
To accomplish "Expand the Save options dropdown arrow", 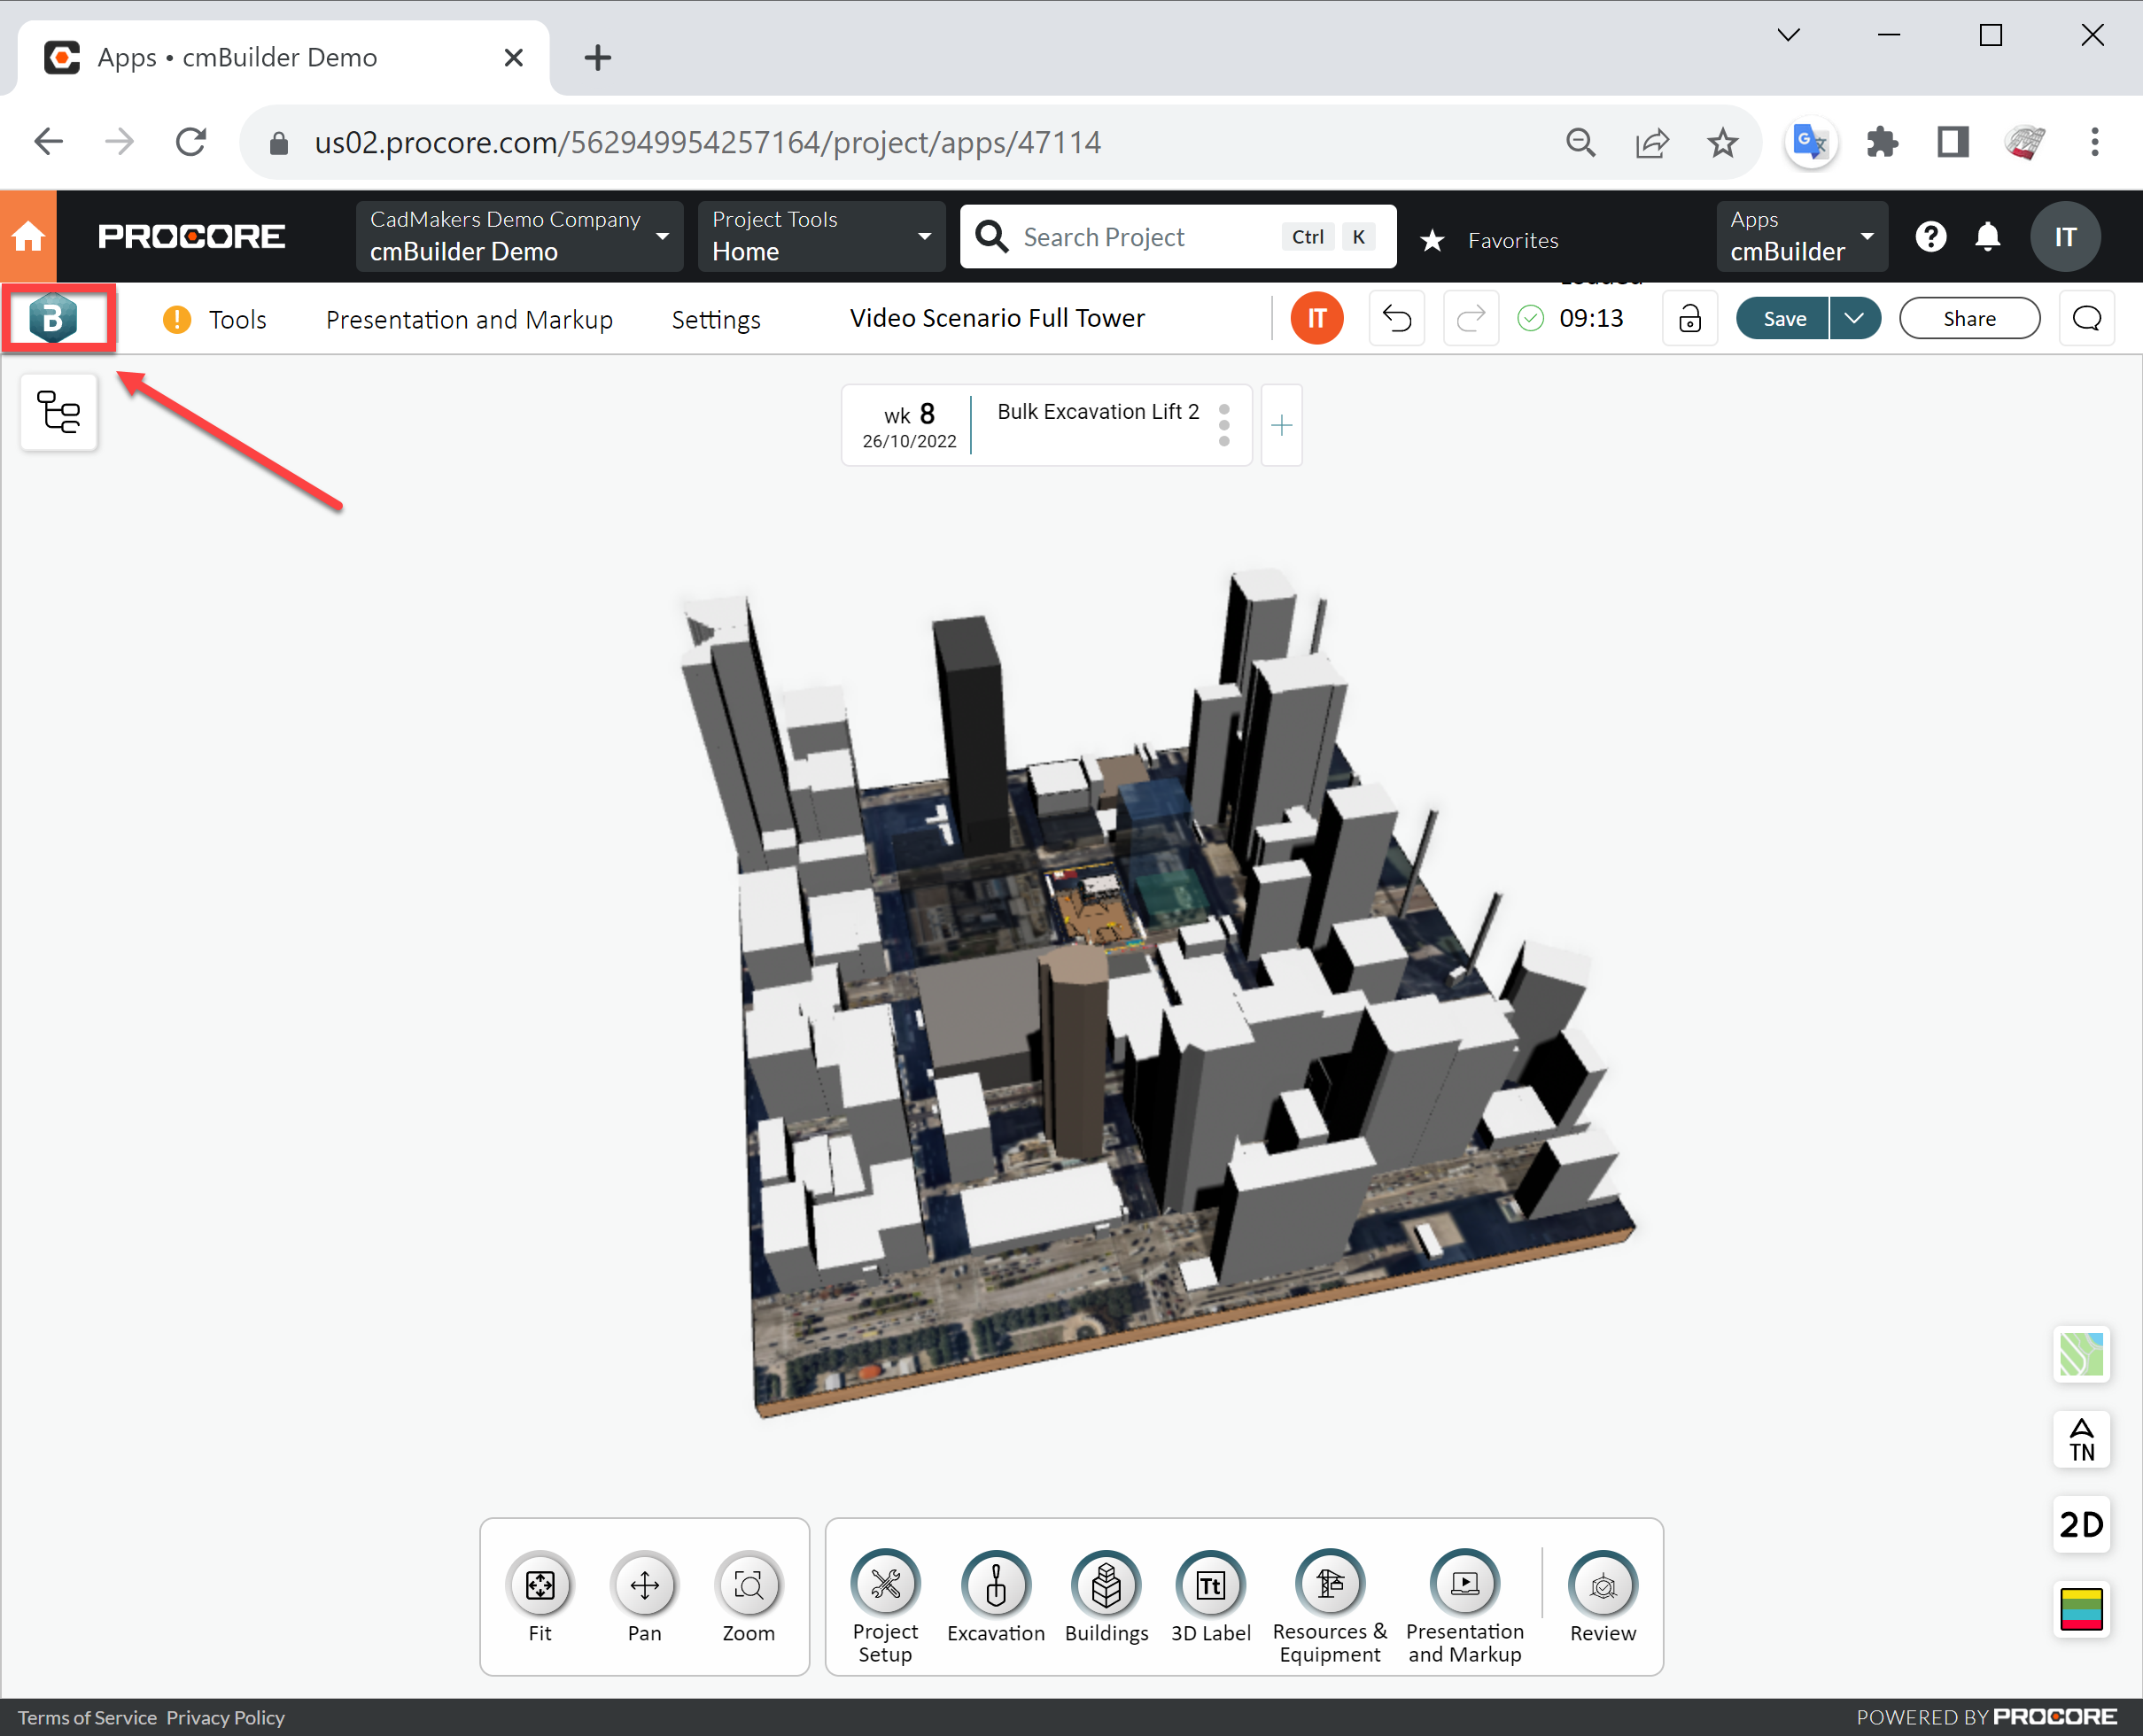I will [x=1854, y=318].
